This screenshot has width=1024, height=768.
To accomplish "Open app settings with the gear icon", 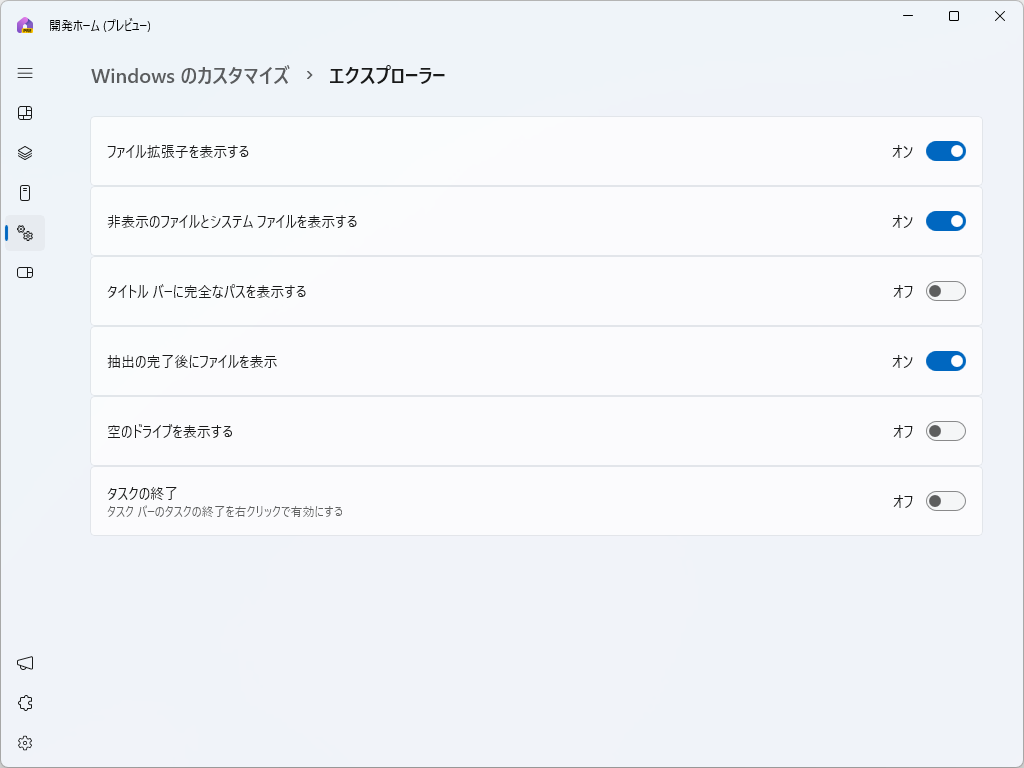I will pos(25,742).
